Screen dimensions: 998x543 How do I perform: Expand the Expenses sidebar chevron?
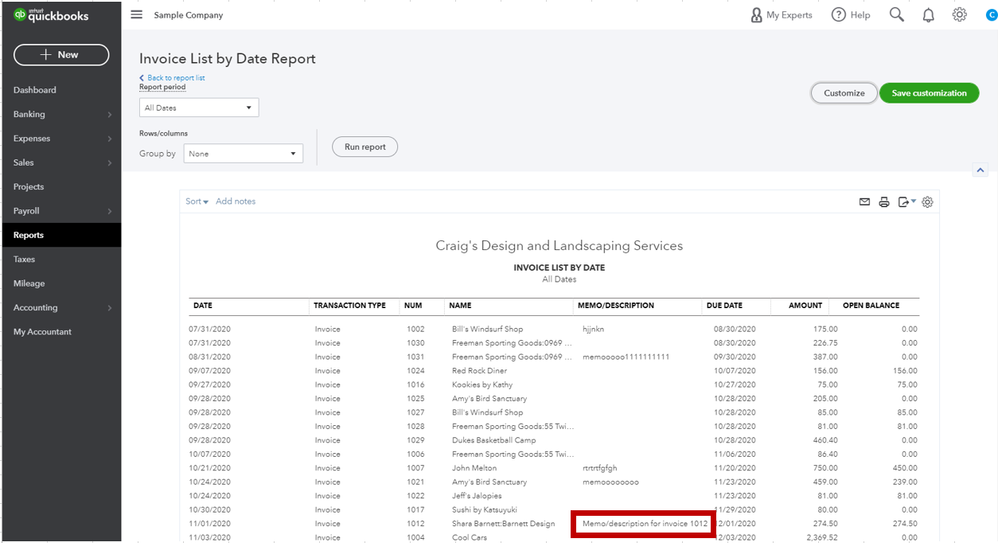pos(109,139)
